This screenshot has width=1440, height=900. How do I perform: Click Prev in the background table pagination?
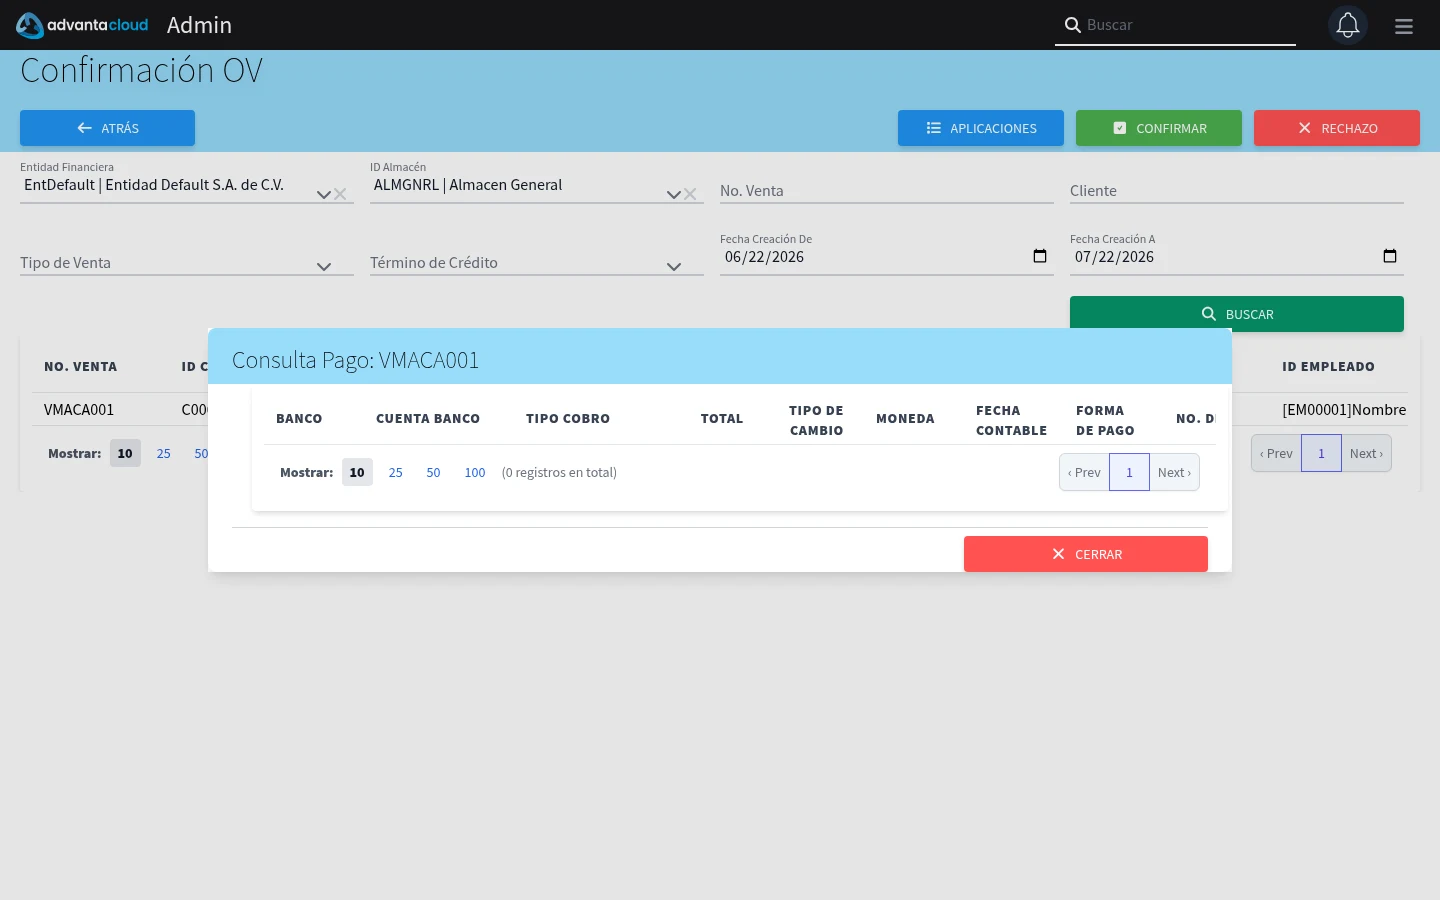(1276, 453)
